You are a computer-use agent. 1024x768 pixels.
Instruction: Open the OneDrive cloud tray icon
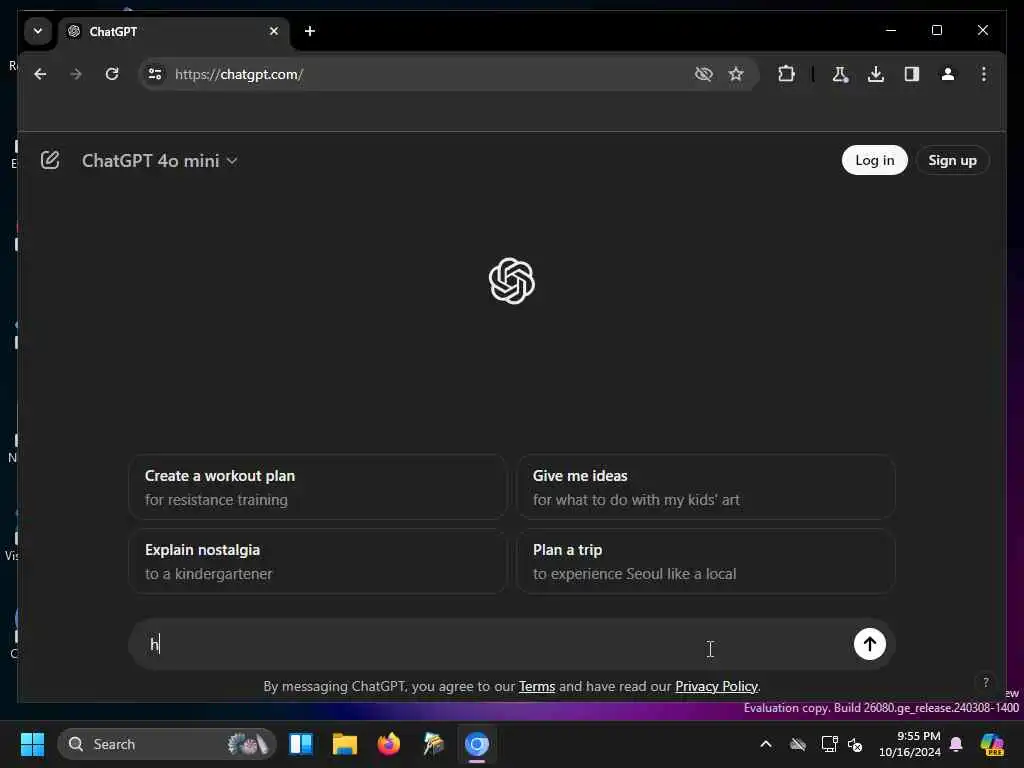(797, 744)
